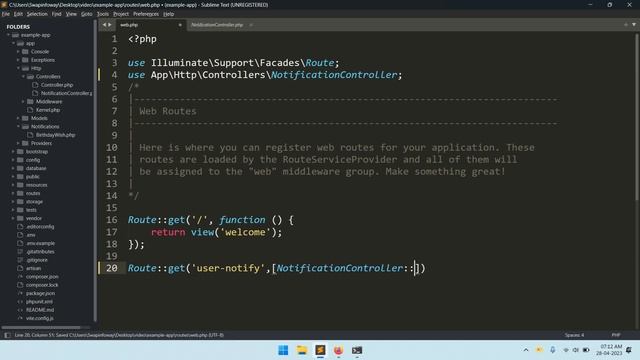Open the Help menu

(x=169, y=14)
